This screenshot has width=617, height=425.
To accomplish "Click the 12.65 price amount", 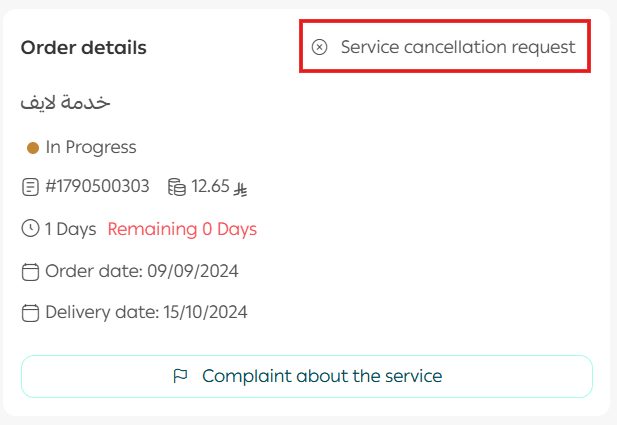I will click(210, 186).
